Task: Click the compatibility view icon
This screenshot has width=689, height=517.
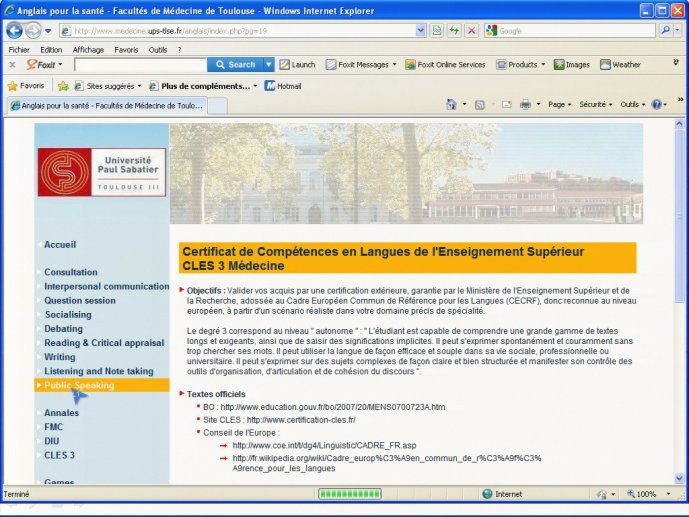Action: point(436,31)
